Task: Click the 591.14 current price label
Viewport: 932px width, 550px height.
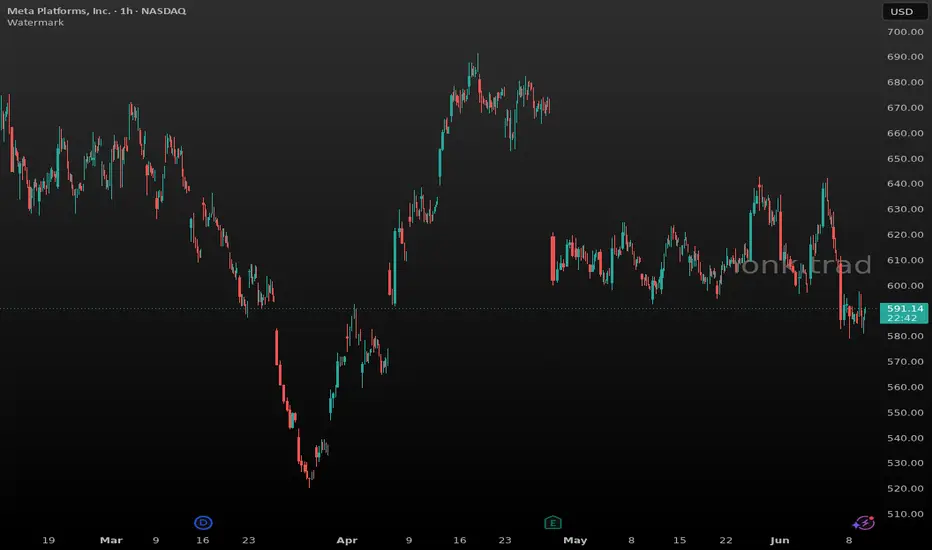Action: click(904, 313)
